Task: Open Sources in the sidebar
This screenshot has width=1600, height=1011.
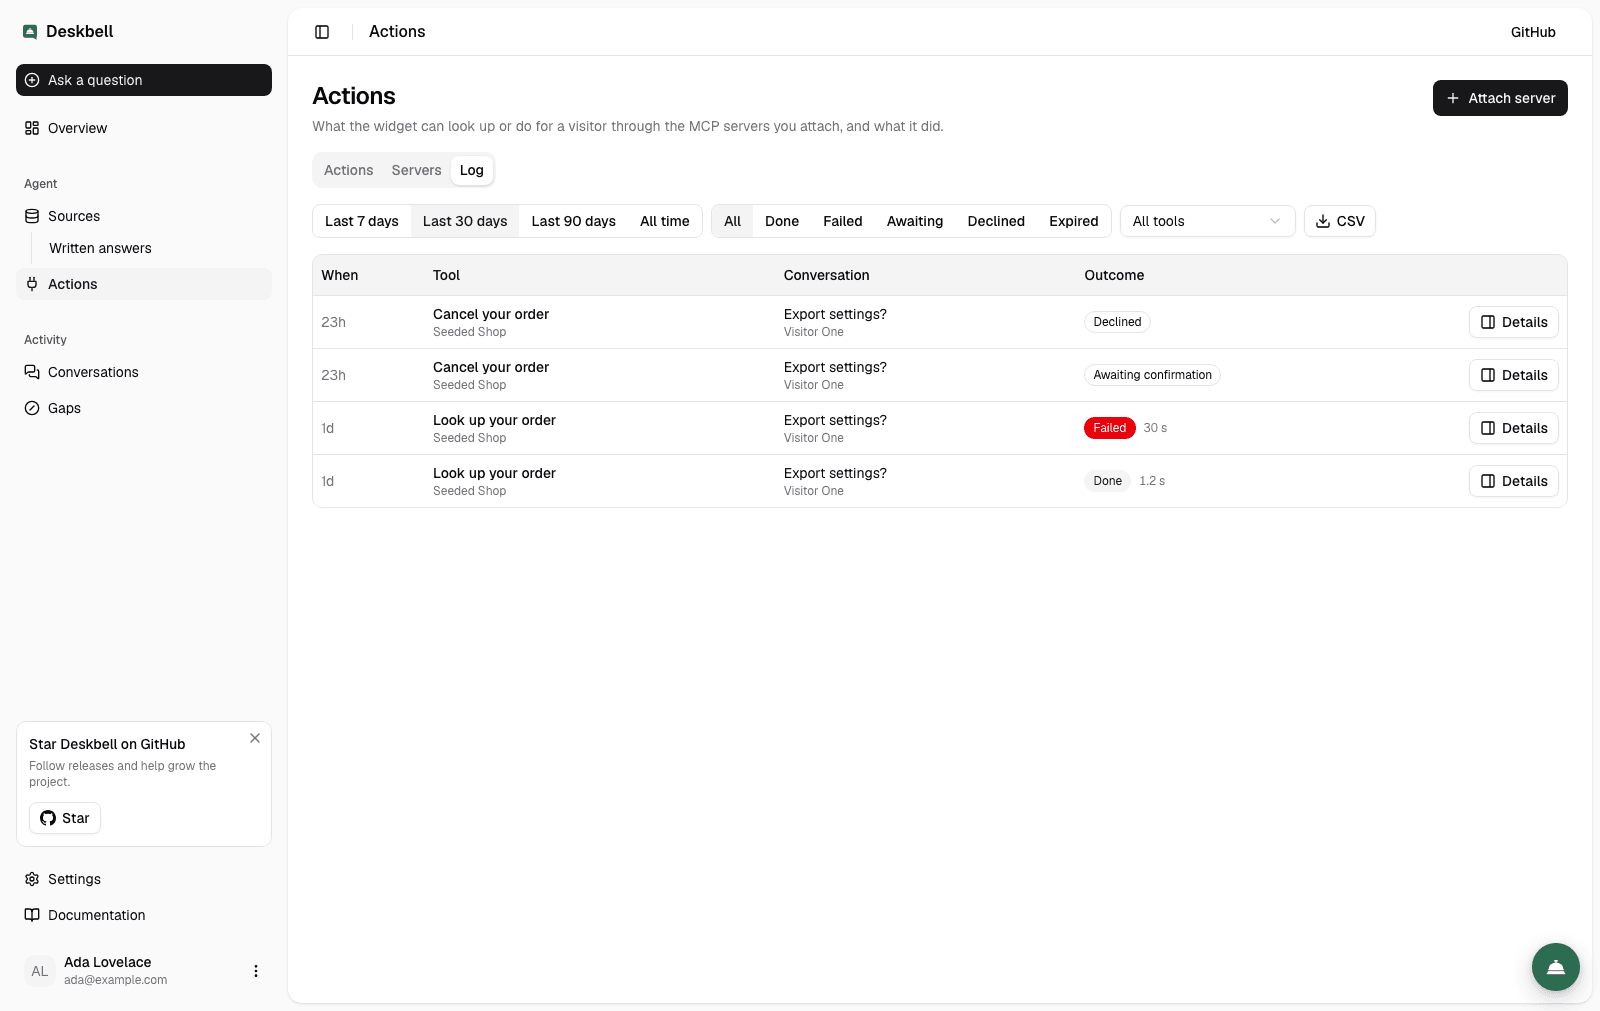Action: click(144, 216)
